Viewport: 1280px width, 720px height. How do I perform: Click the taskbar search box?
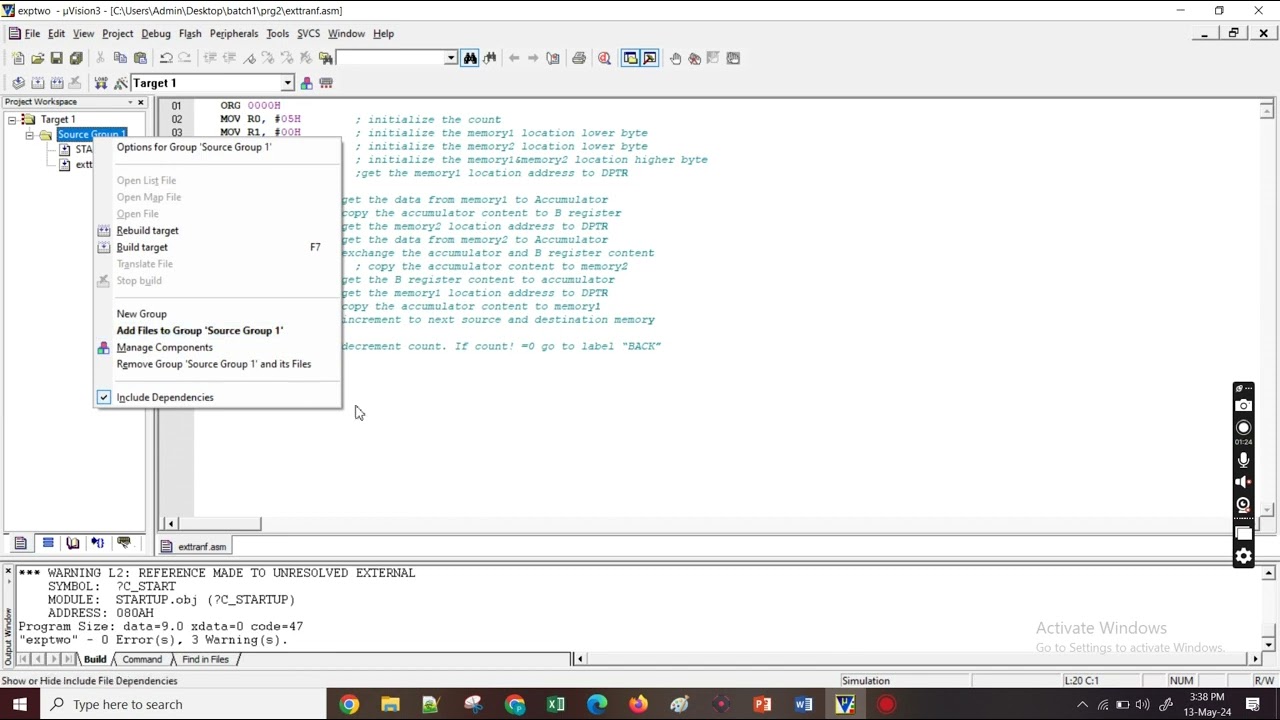184,704
